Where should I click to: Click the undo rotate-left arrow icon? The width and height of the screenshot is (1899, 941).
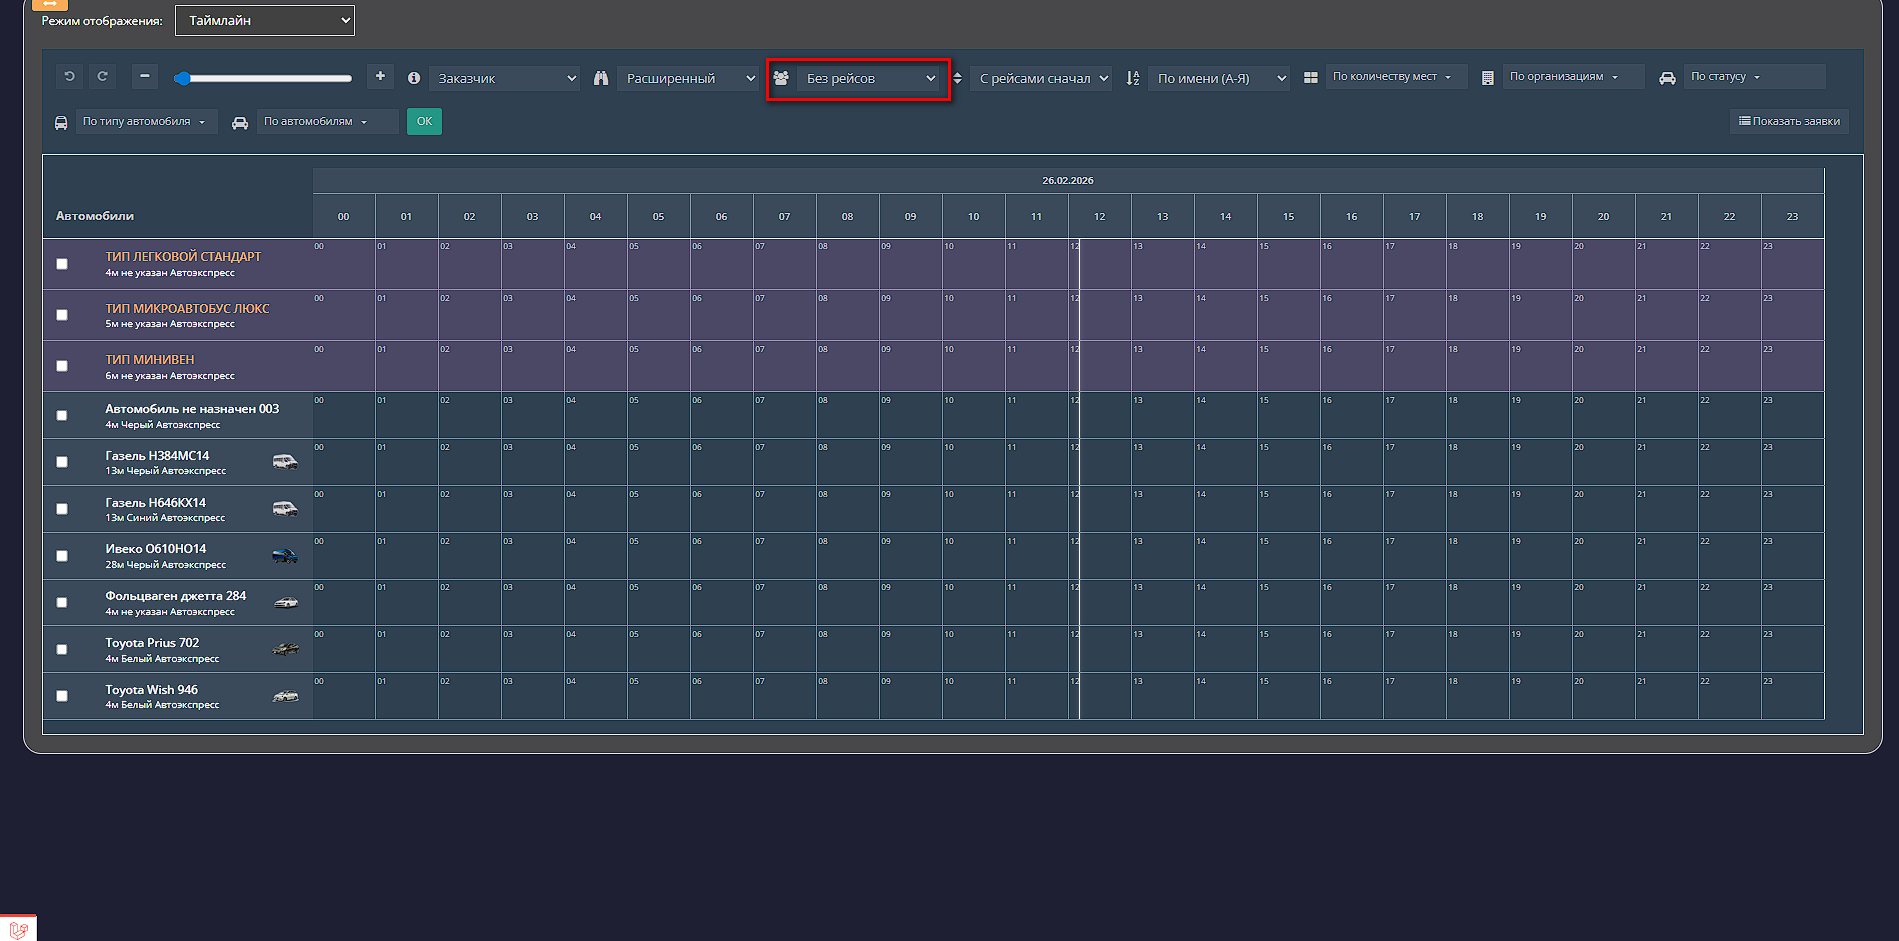[69, 77]
